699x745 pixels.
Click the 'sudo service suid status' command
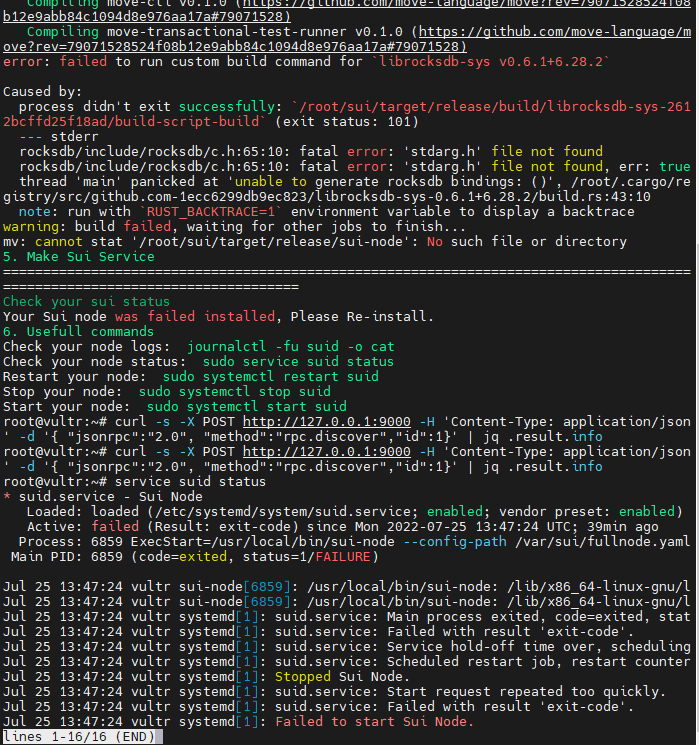point(298,362)
